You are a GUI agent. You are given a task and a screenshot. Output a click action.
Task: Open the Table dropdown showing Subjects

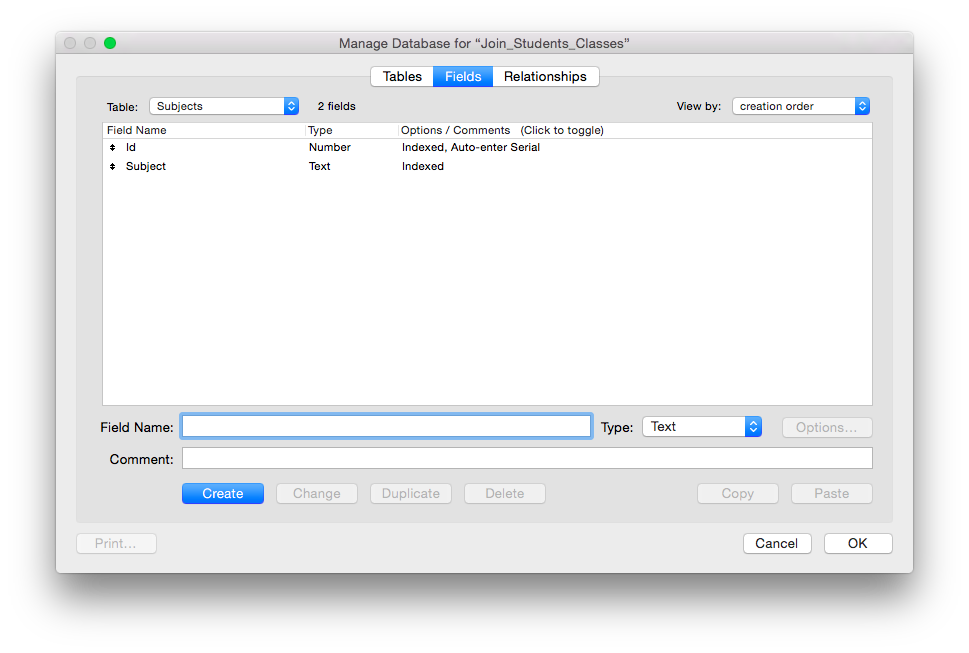tap(224, 106)
